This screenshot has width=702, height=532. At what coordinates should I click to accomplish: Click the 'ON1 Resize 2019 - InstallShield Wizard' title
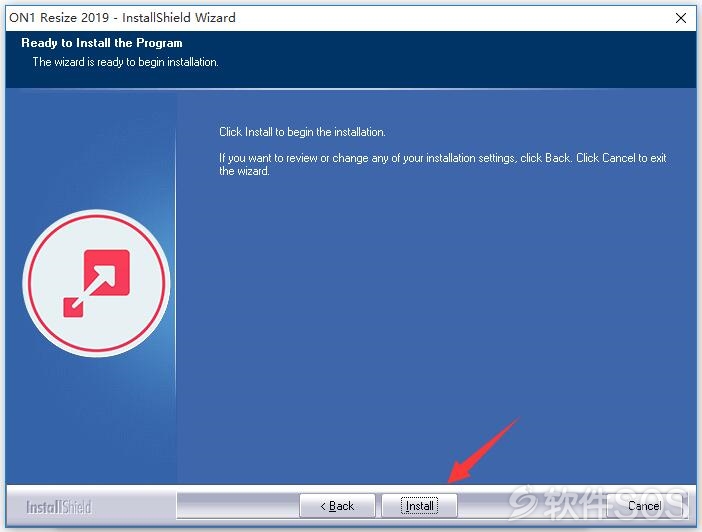[122, 17]
